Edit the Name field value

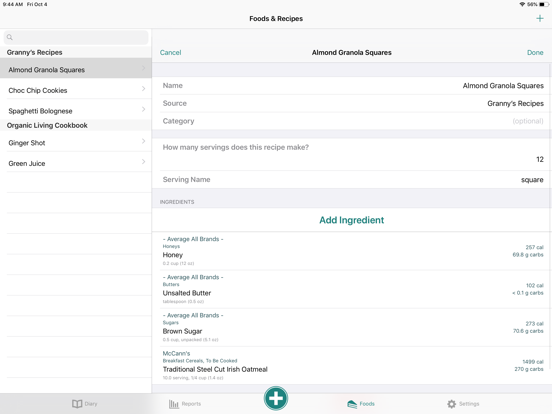[x=503, y=86]
